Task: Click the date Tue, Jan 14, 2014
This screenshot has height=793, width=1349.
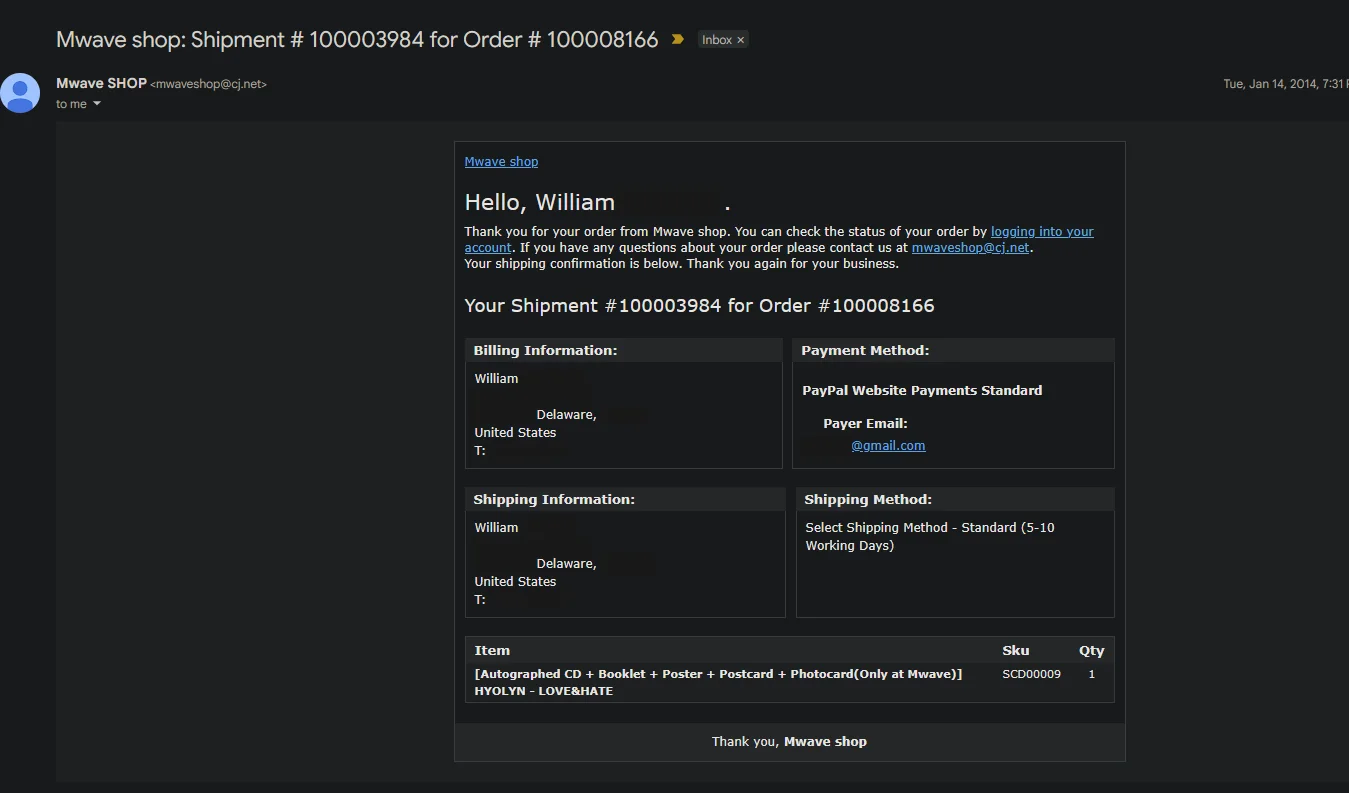Action: (x=1284, y=84)
